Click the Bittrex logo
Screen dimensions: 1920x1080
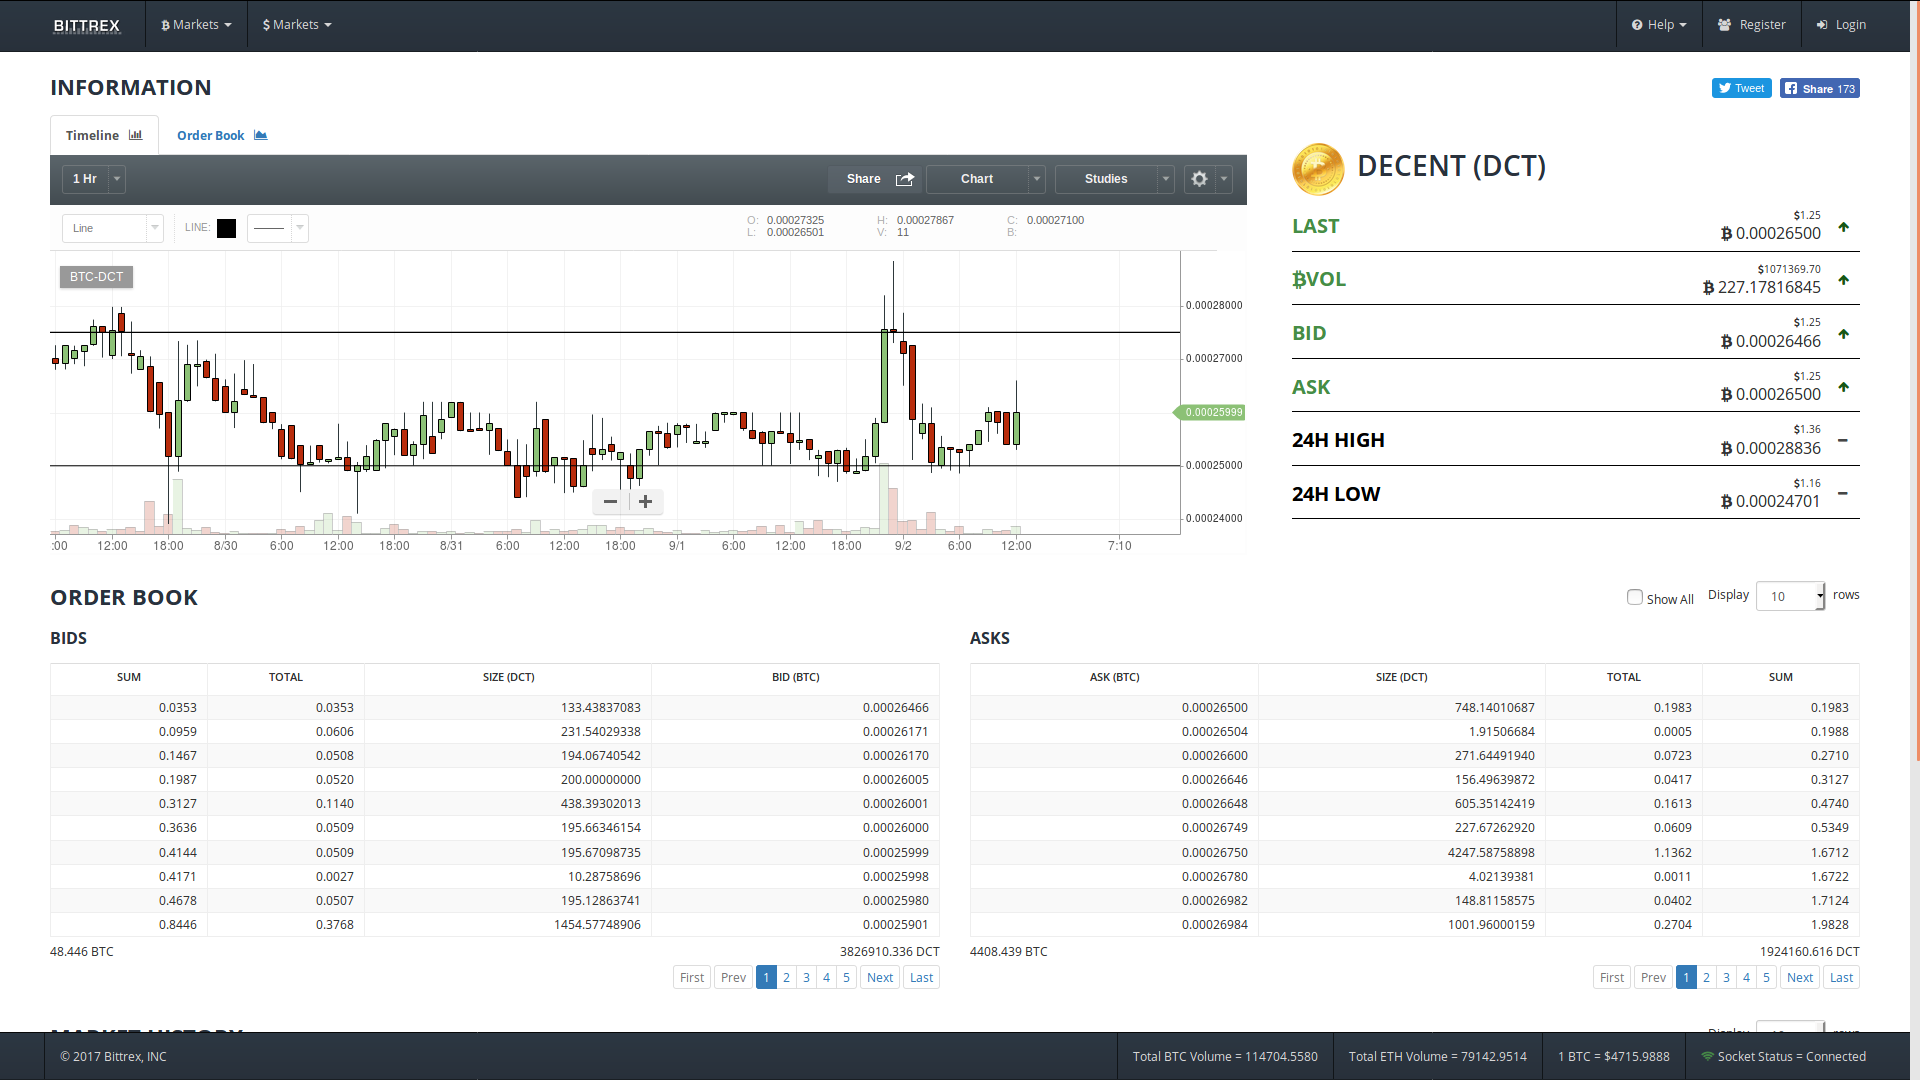[x=86, y=25]
